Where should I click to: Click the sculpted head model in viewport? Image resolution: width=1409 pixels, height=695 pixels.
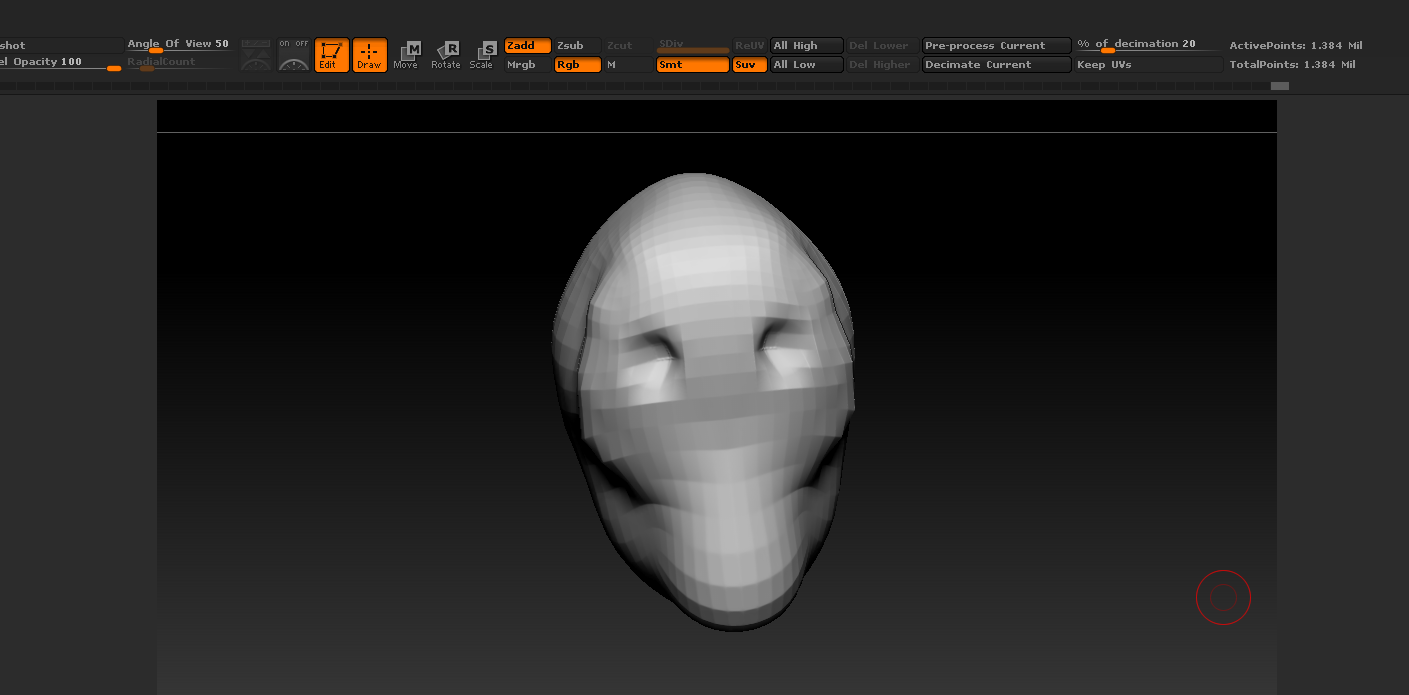[704, 402]
